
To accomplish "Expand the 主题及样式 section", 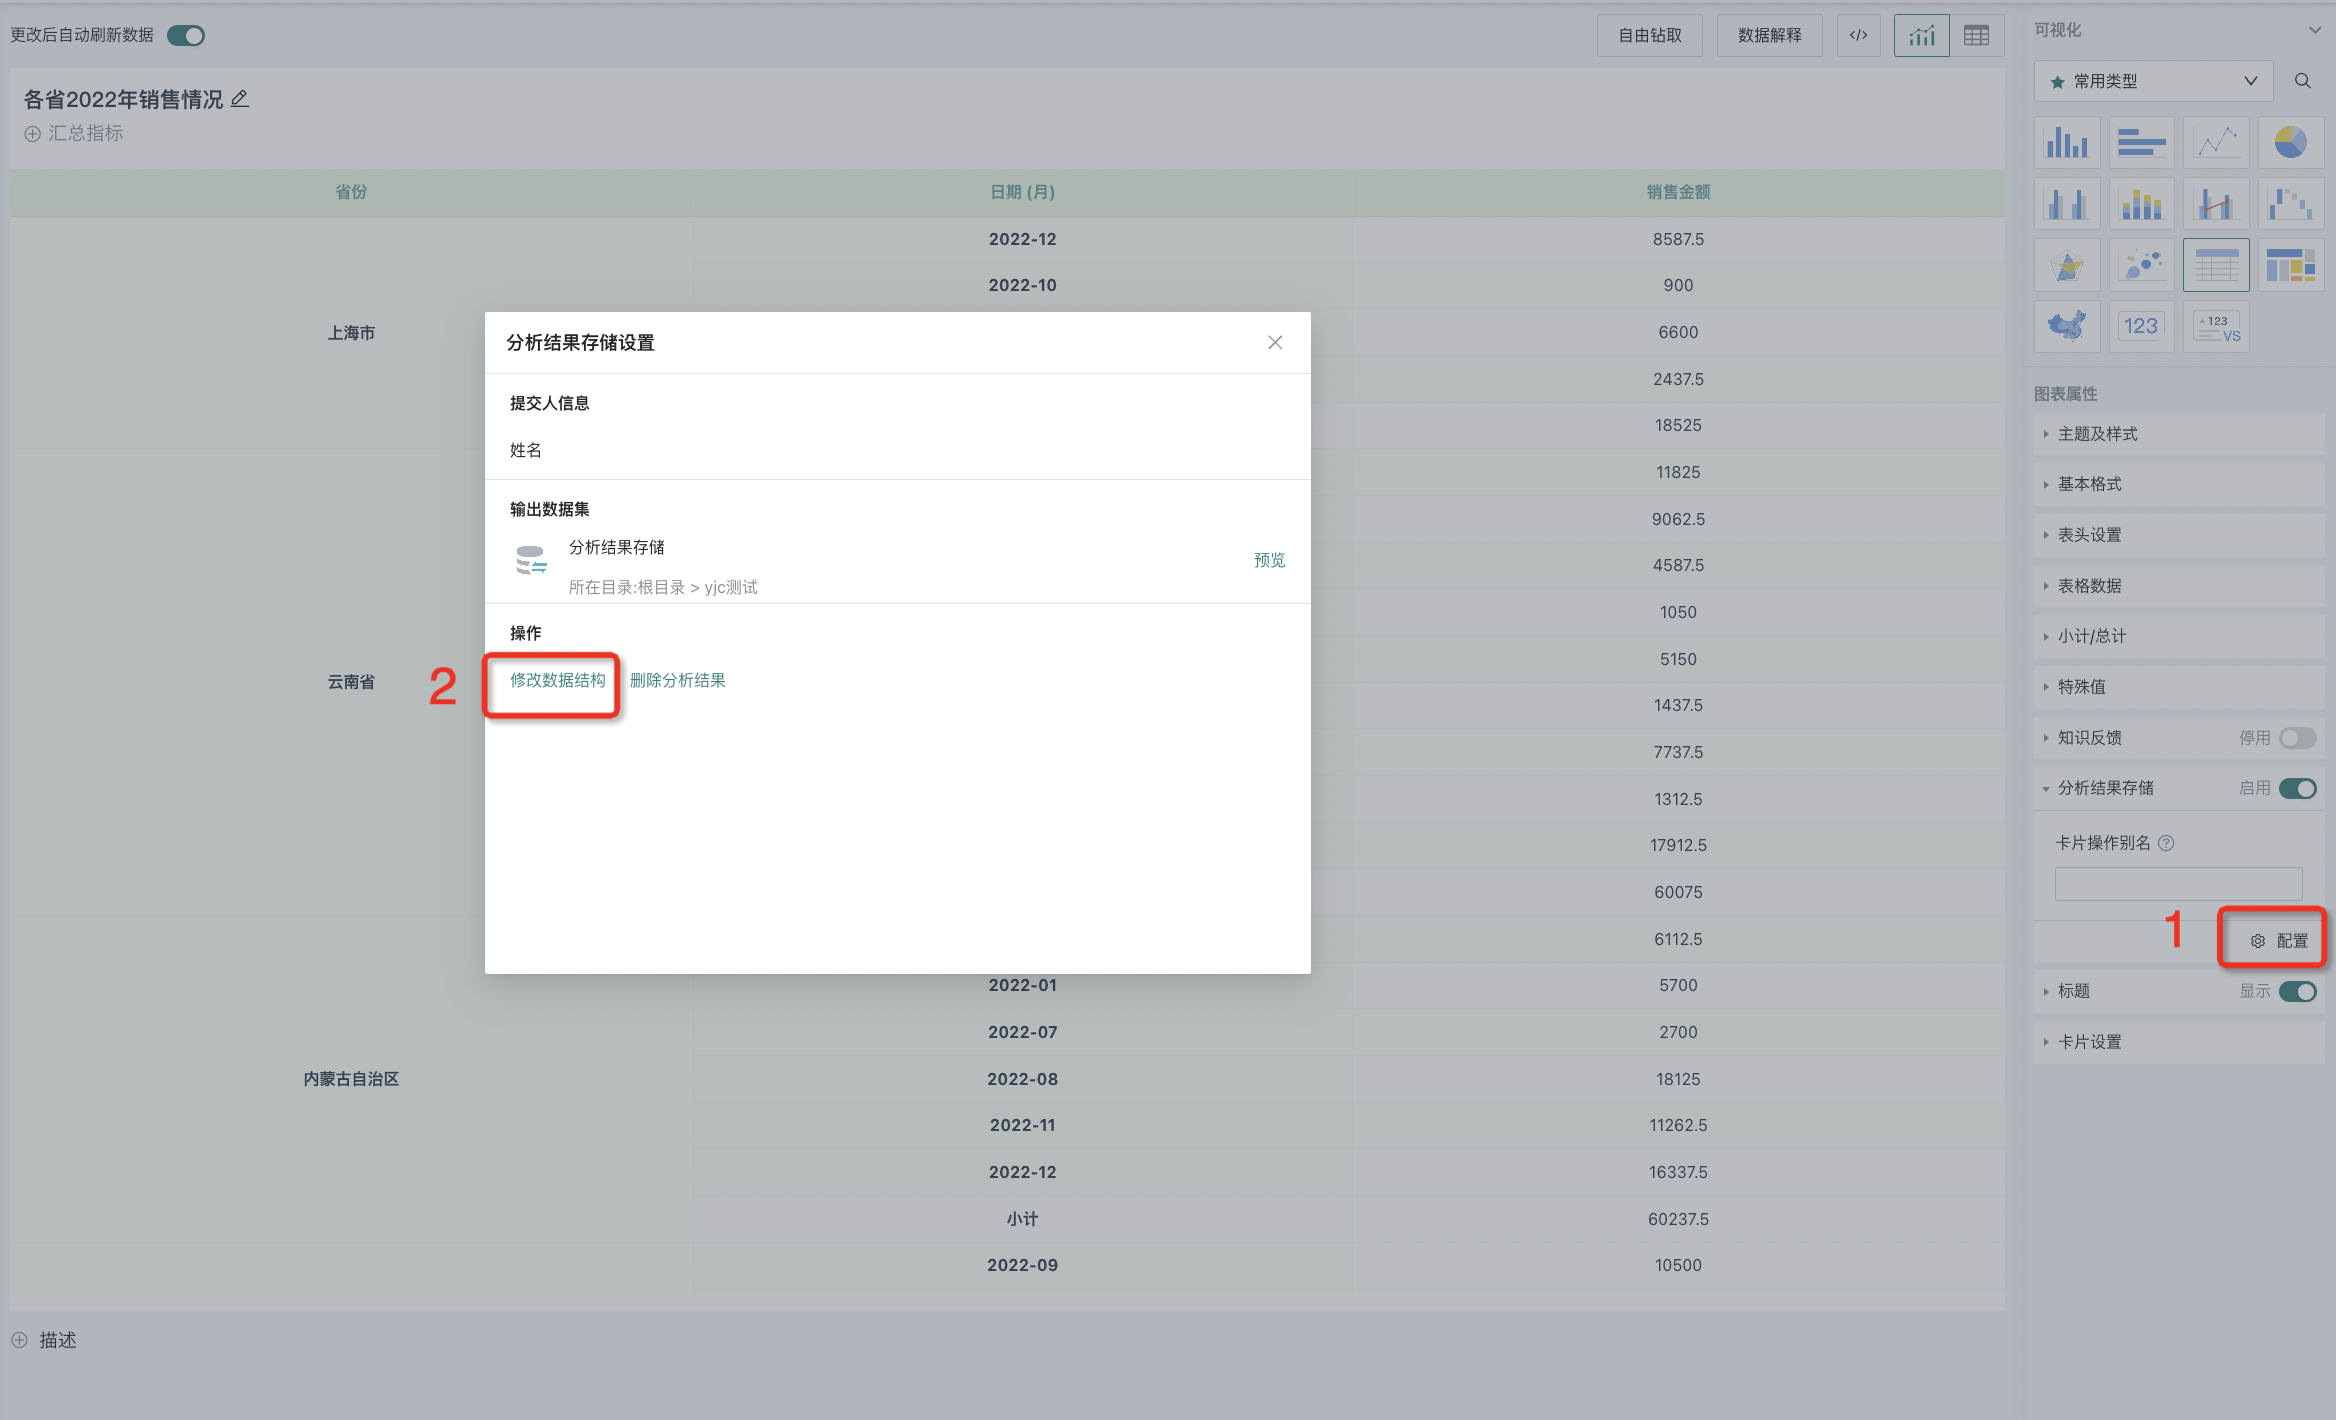I will (2179, 434).
